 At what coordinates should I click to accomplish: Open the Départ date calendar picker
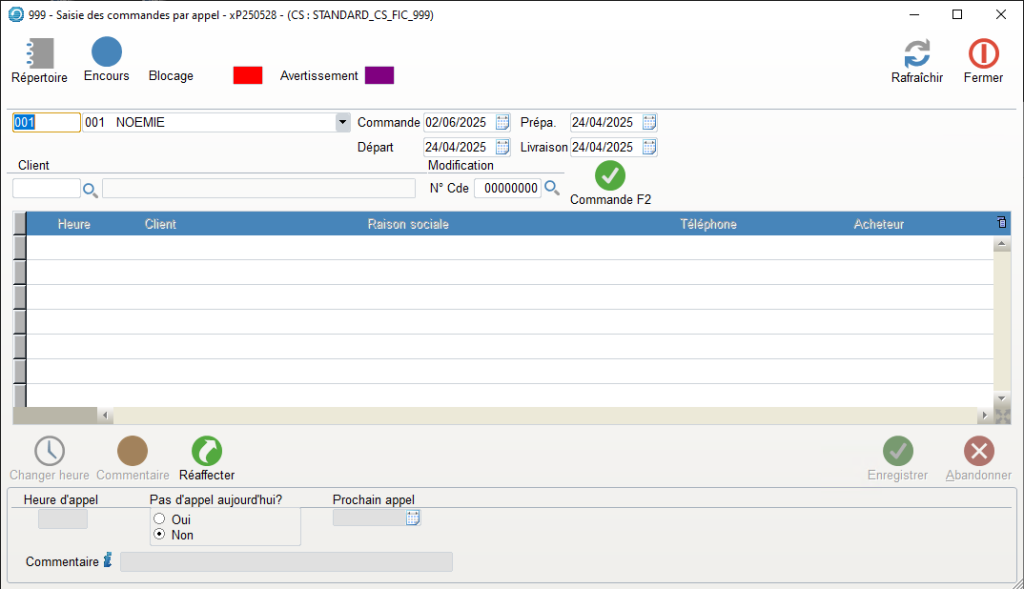pos(503,147)
